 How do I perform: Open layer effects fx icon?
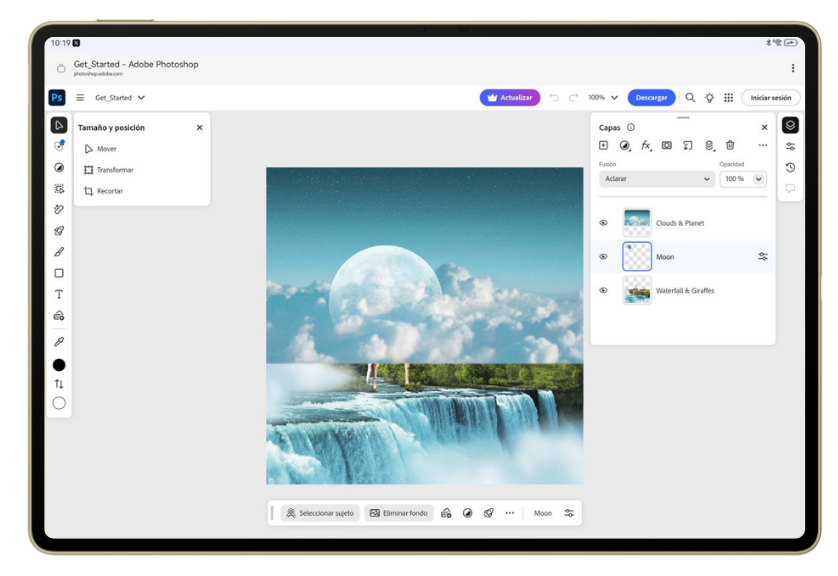[x=646, y=146]
